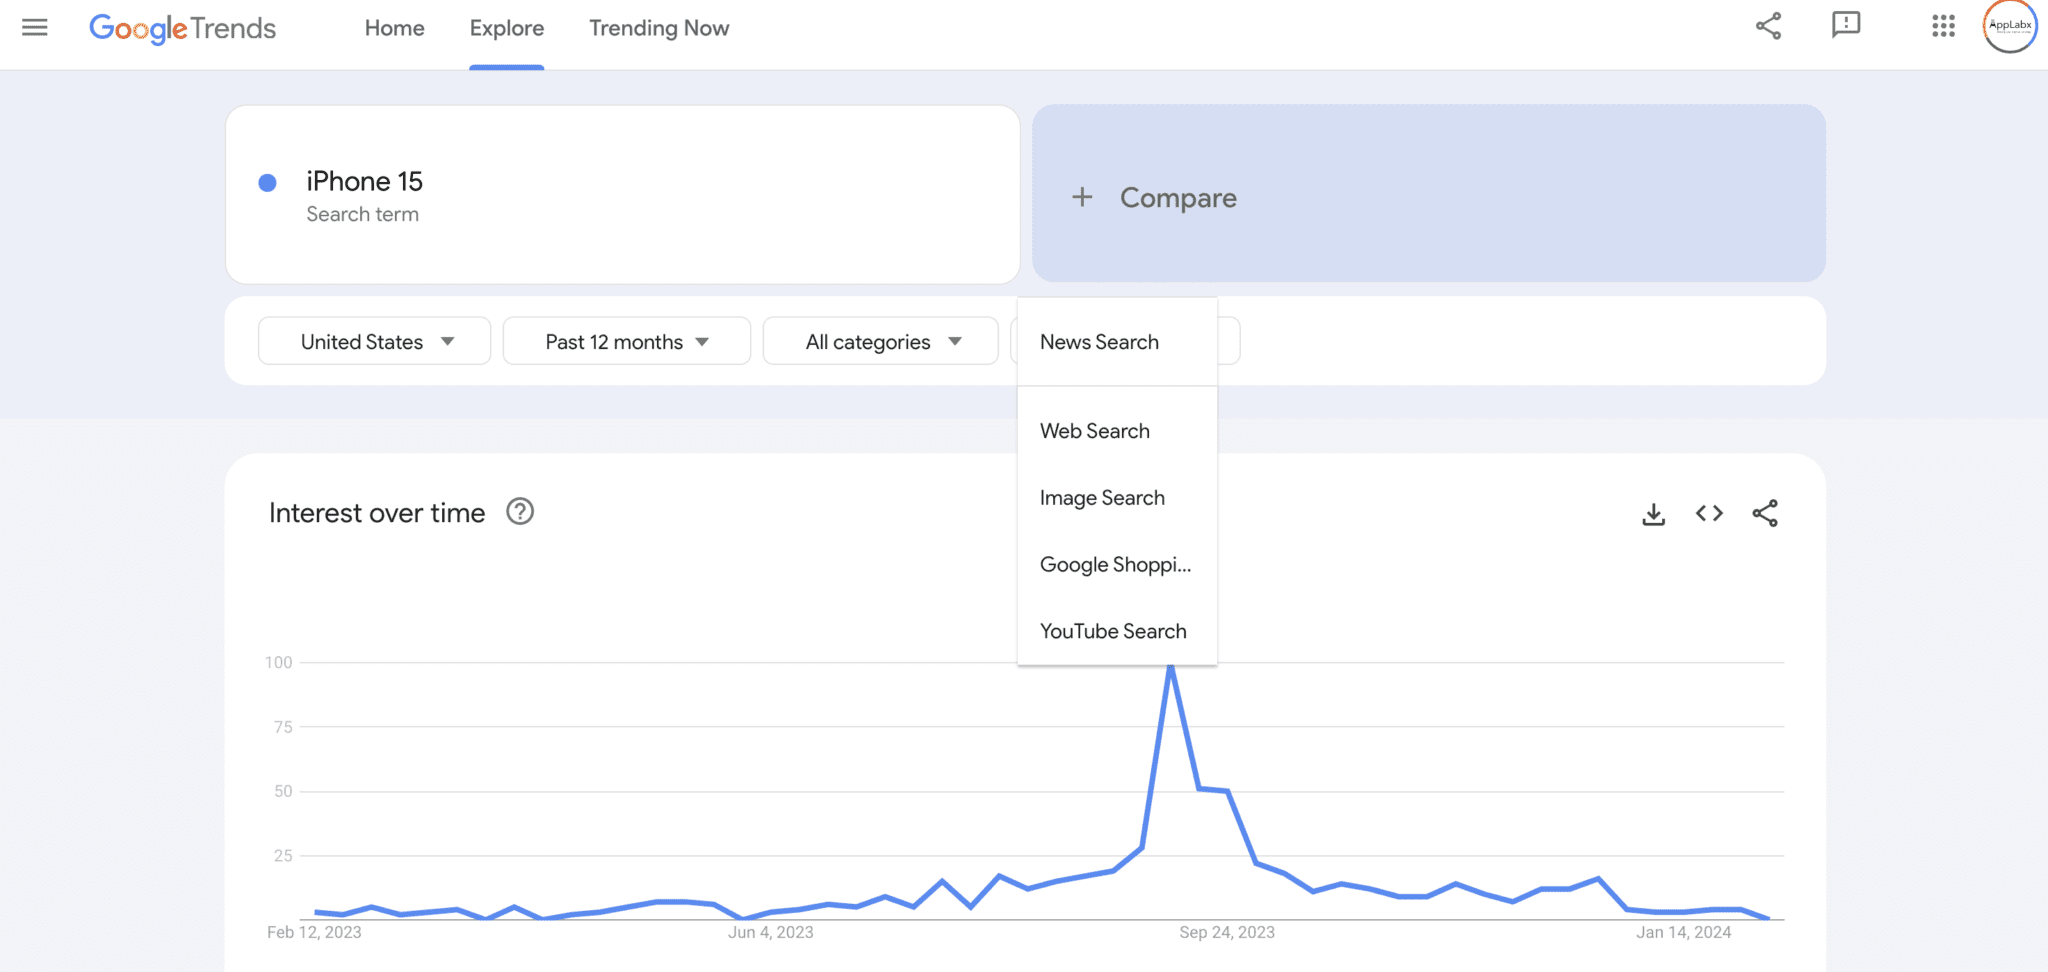Open the Past 12 months time range dropdown
Viewport: 2048px width, 972px height.
point(626,341)
